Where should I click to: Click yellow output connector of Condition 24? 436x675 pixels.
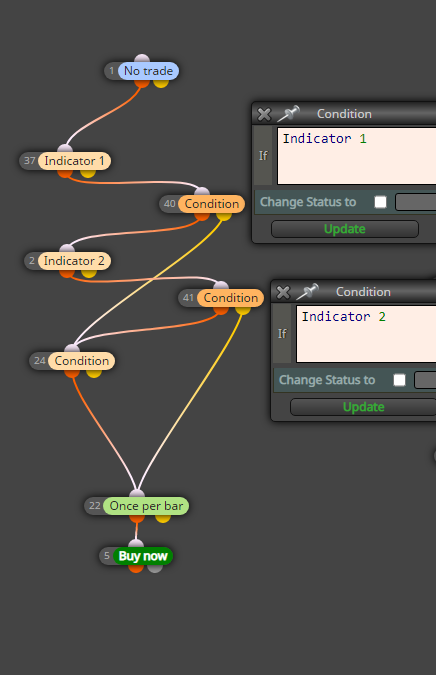pos(94,372)
